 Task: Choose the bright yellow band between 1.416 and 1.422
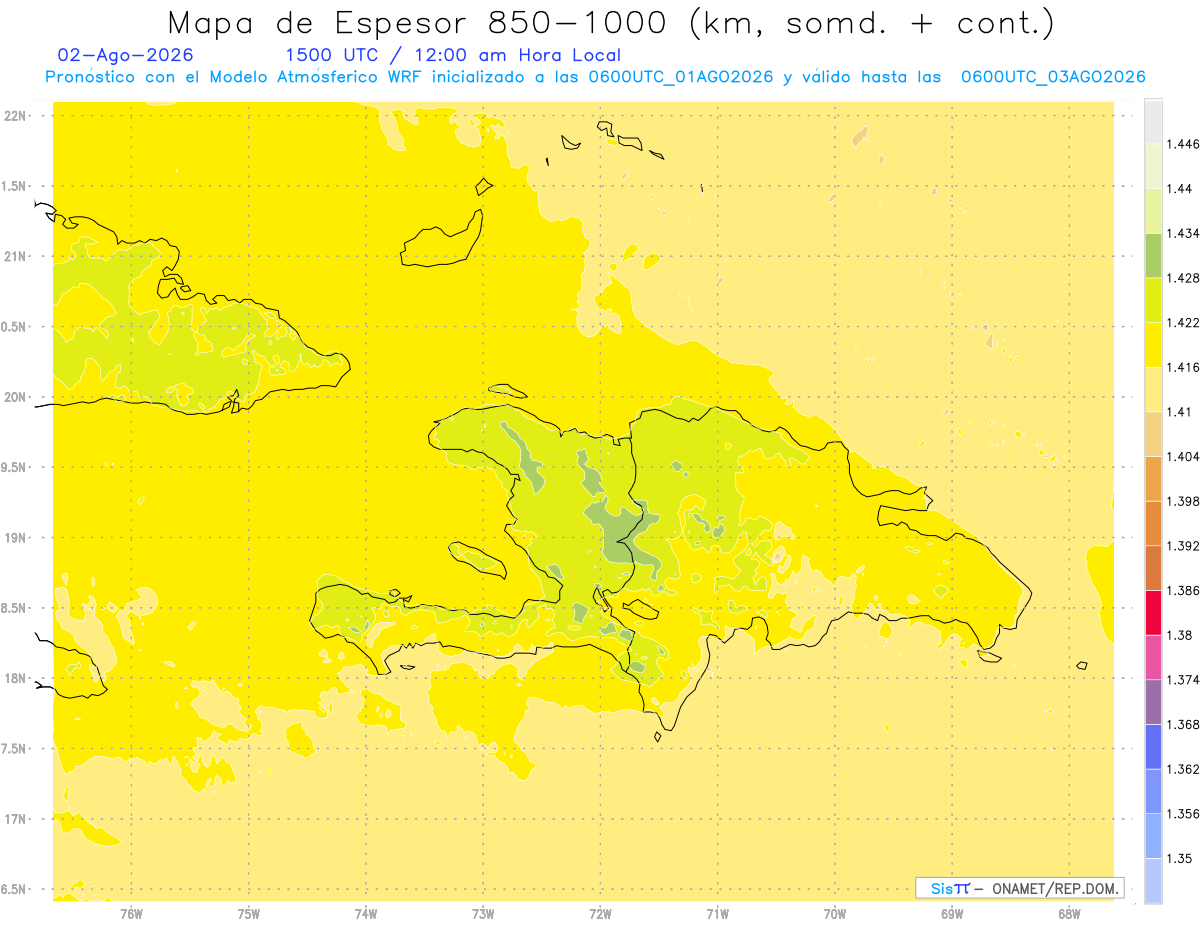pos(1153,344)
